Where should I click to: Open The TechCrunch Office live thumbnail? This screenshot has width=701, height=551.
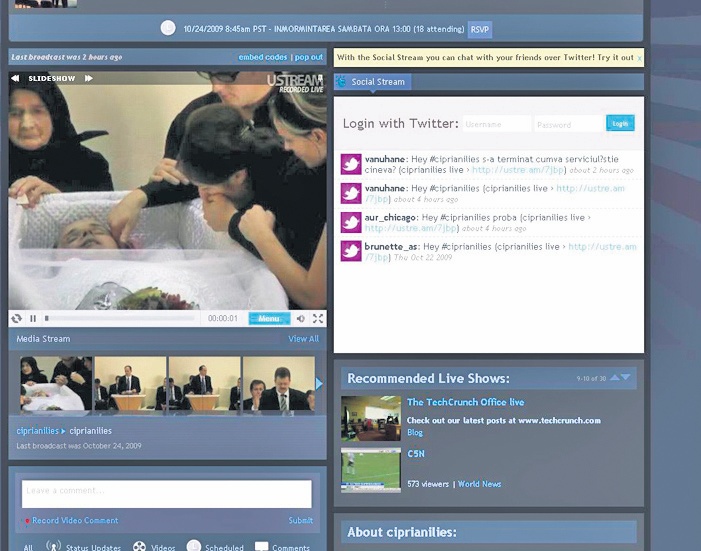[370, 418]
